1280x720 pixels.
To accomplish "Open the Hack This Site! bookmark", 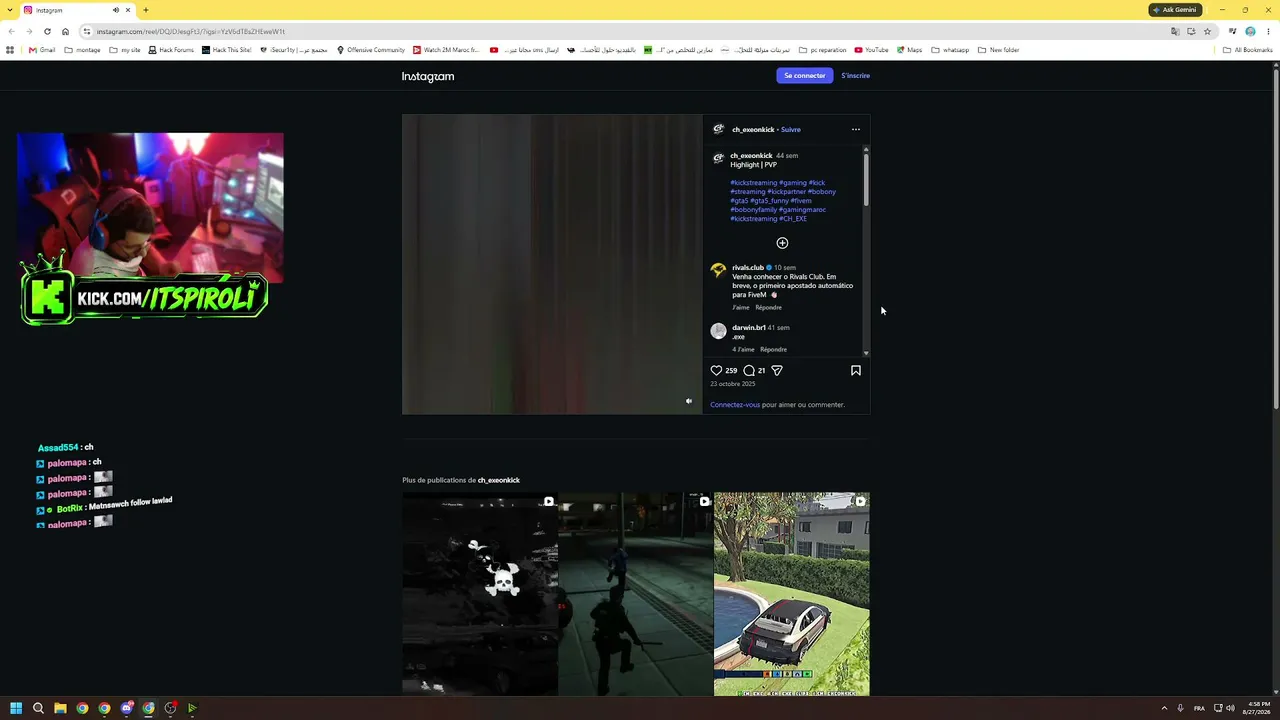I will tap(227, 50).
